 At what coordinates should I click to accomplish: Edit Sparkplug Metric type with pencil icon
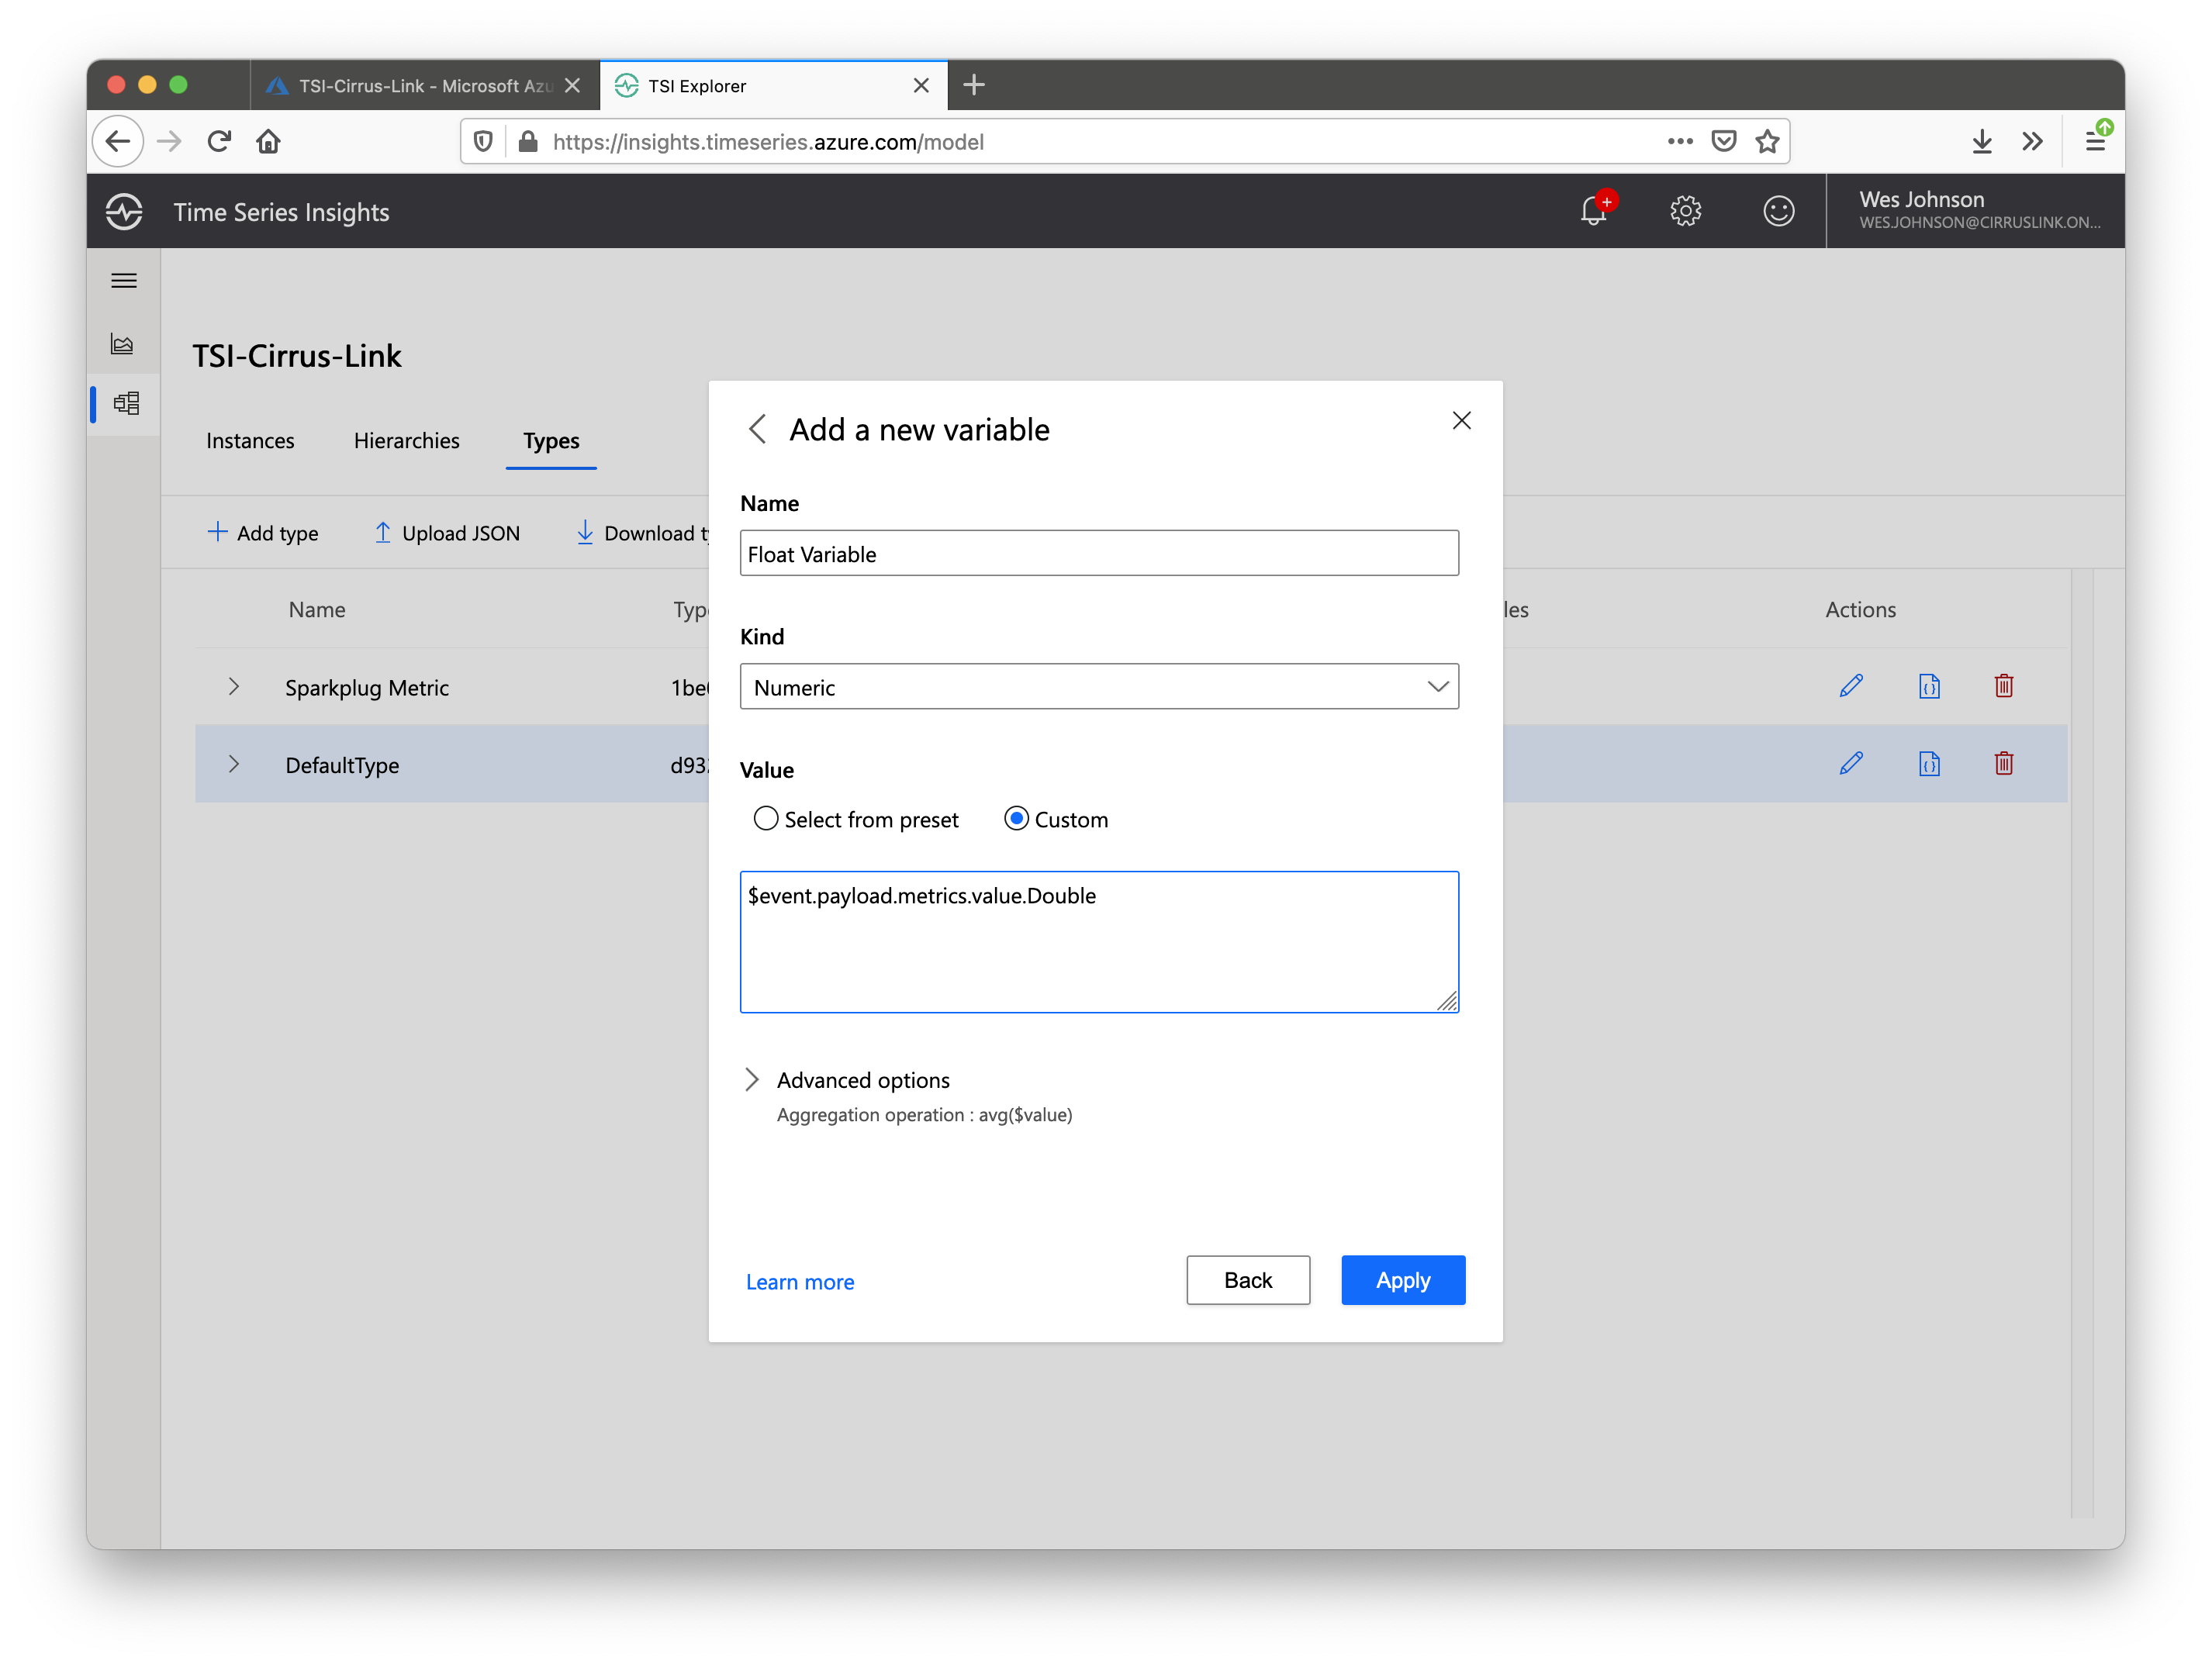(x=1850, y=686)
